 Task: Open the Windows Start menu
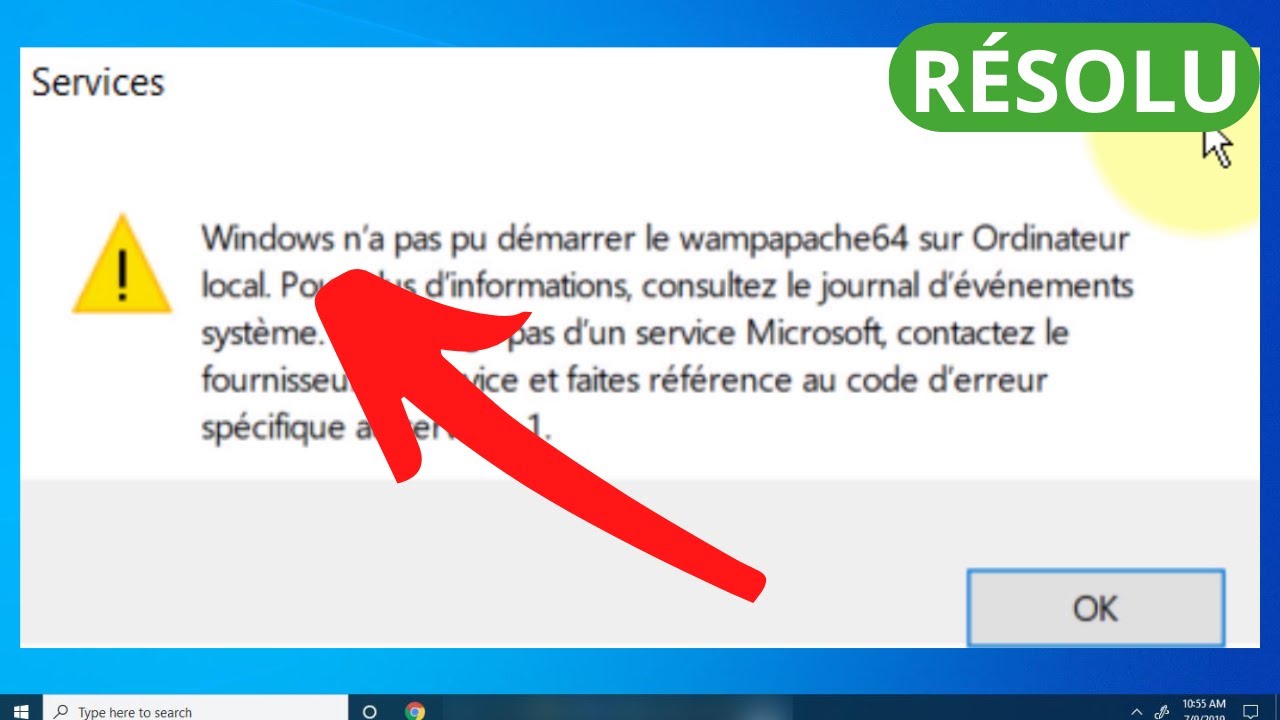(x=21, y=711)
